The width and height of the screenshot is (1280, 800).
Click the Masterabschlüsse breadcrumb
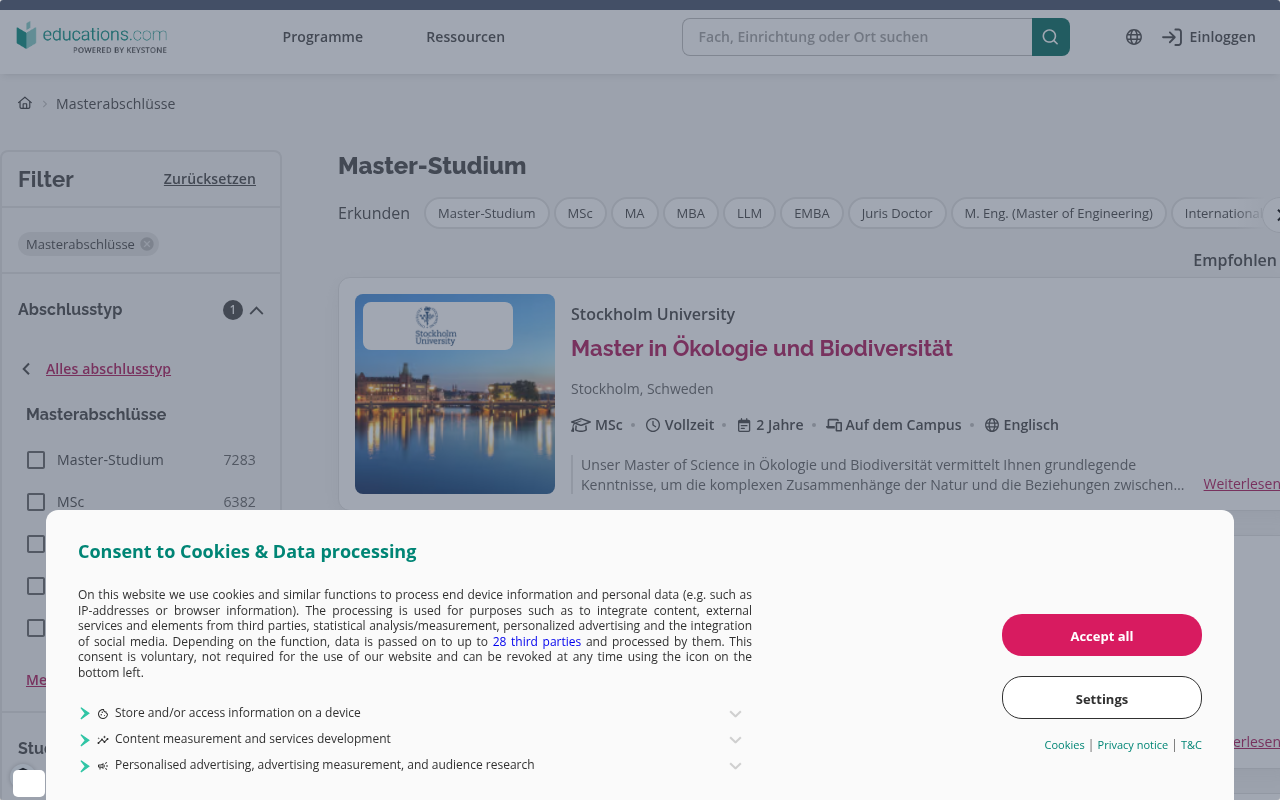(116, 104)
